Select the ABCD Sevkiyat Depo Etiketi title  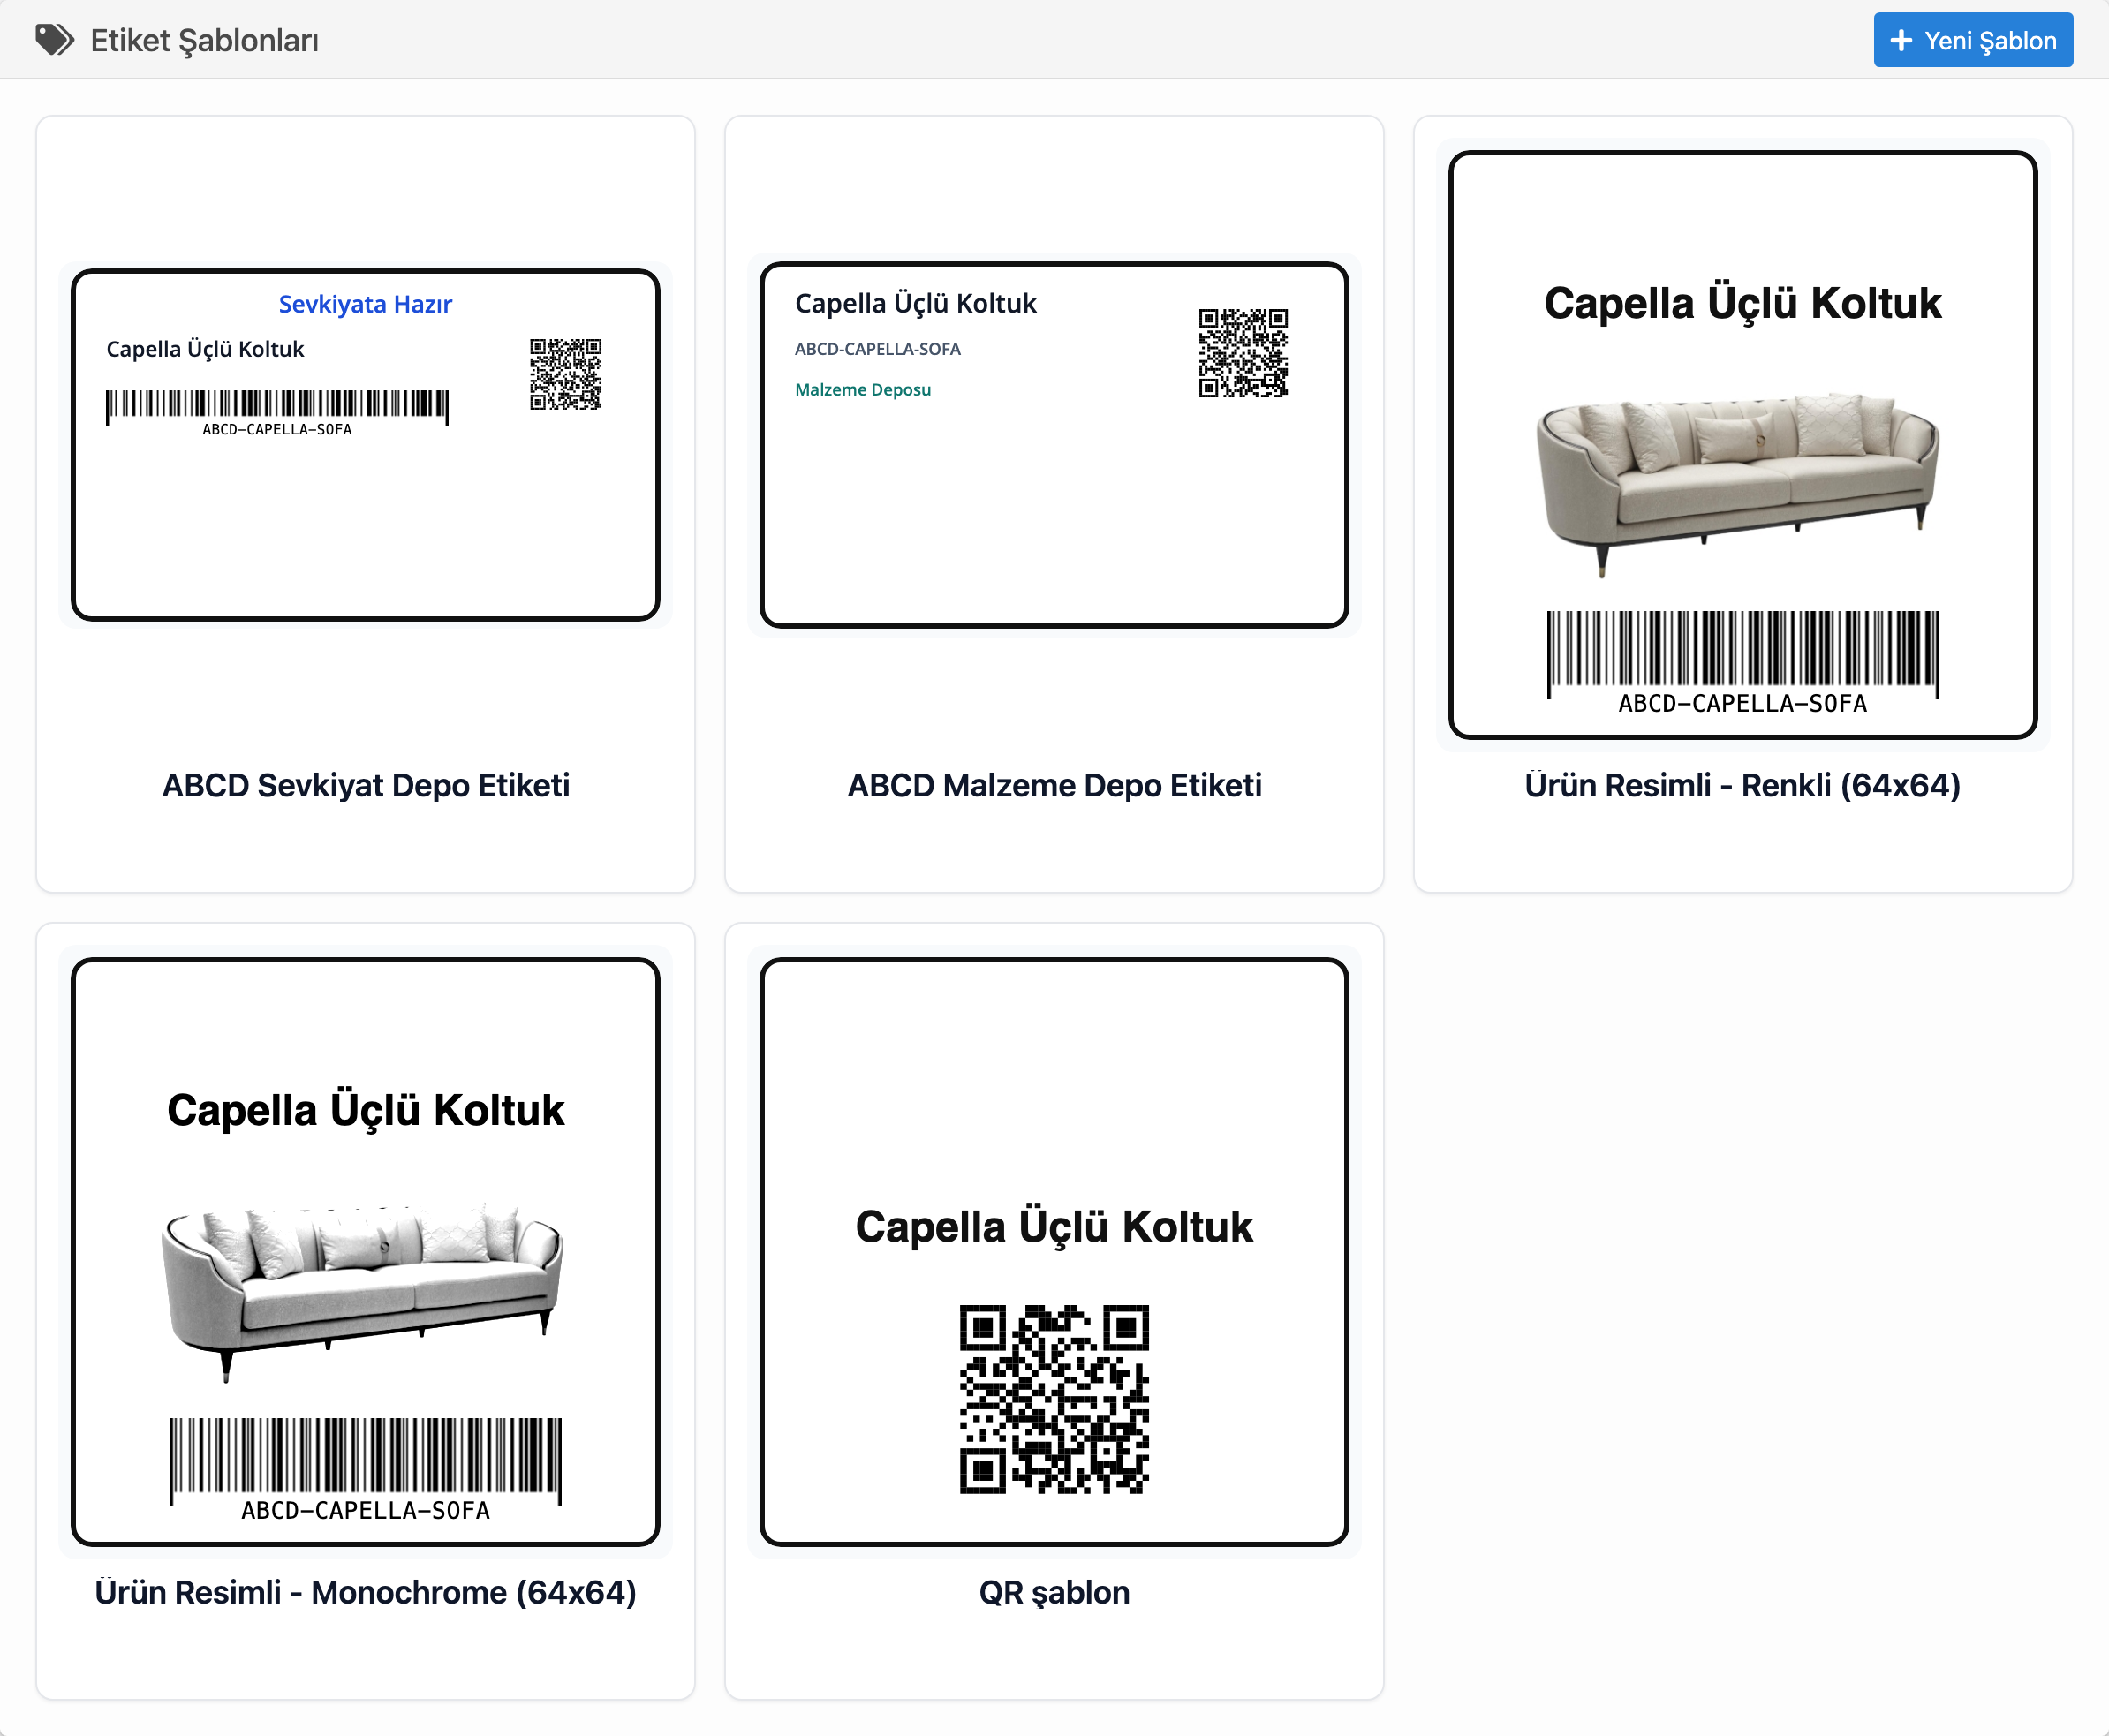click(365, 785)
